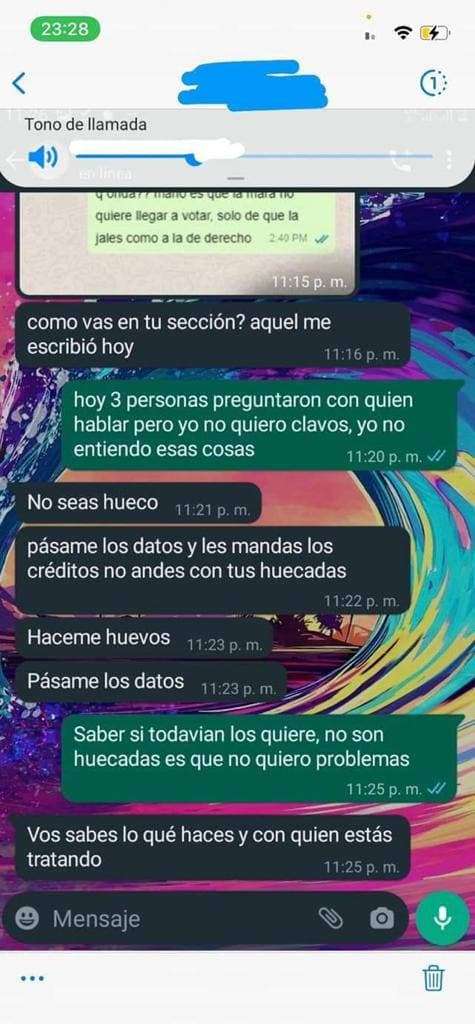Viewport: 475px width, 1024px height.
Task: Open the three-dot options at bottom left
Action: 32,978
